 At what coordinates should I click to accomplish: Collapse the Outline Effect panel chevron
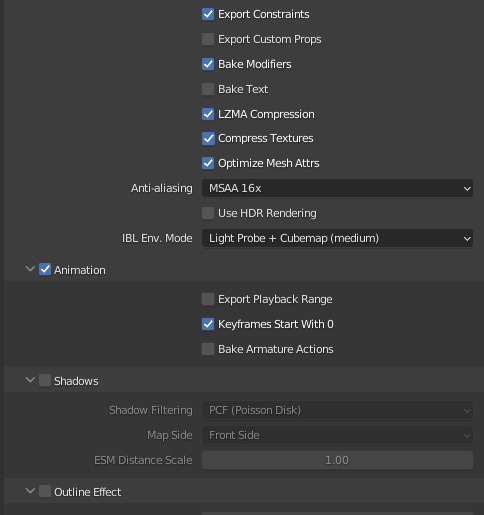coord(30,491)
